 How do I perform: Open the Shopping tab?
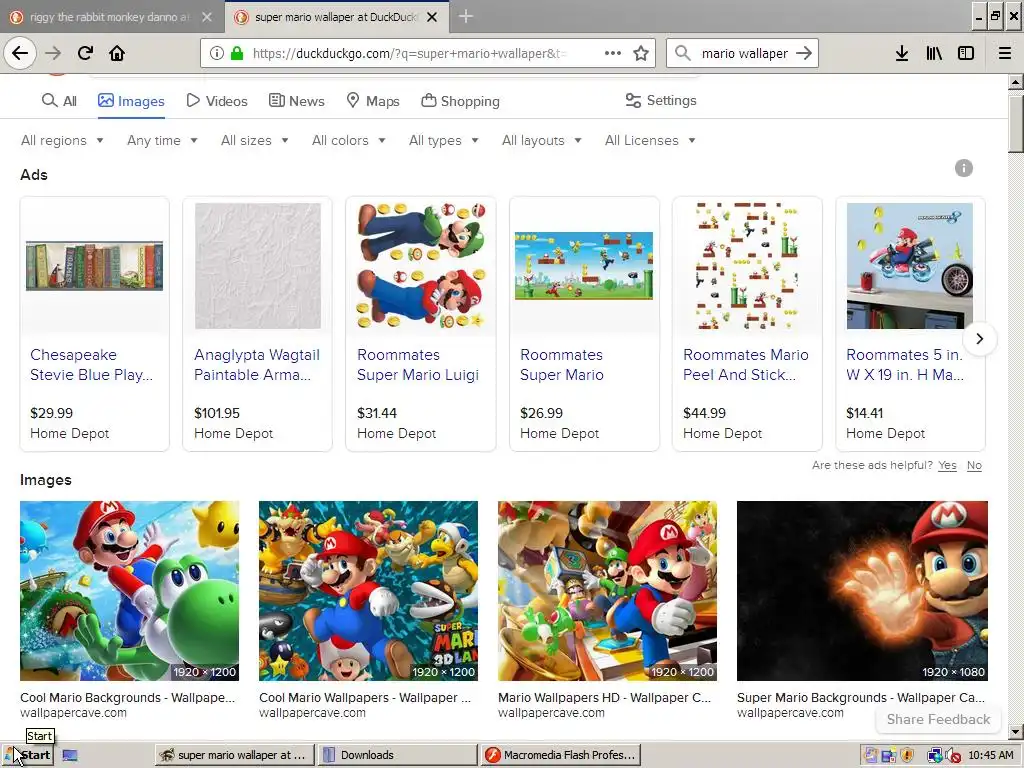tap(460, 101)
